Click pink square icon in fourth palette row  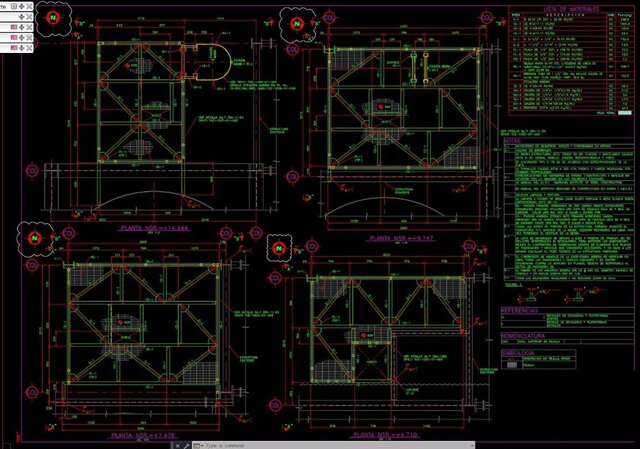coord(13,38)
